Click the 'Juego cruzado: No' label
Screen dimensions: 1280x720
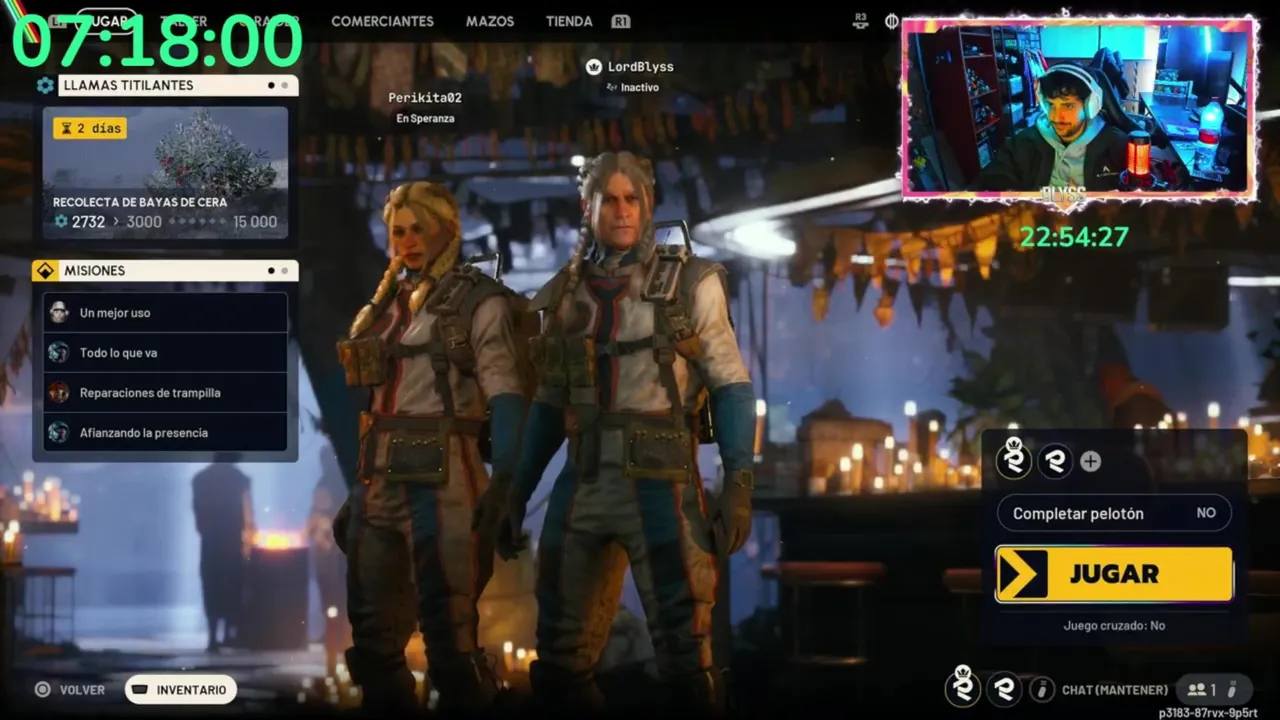click(x=1114, y=625)
